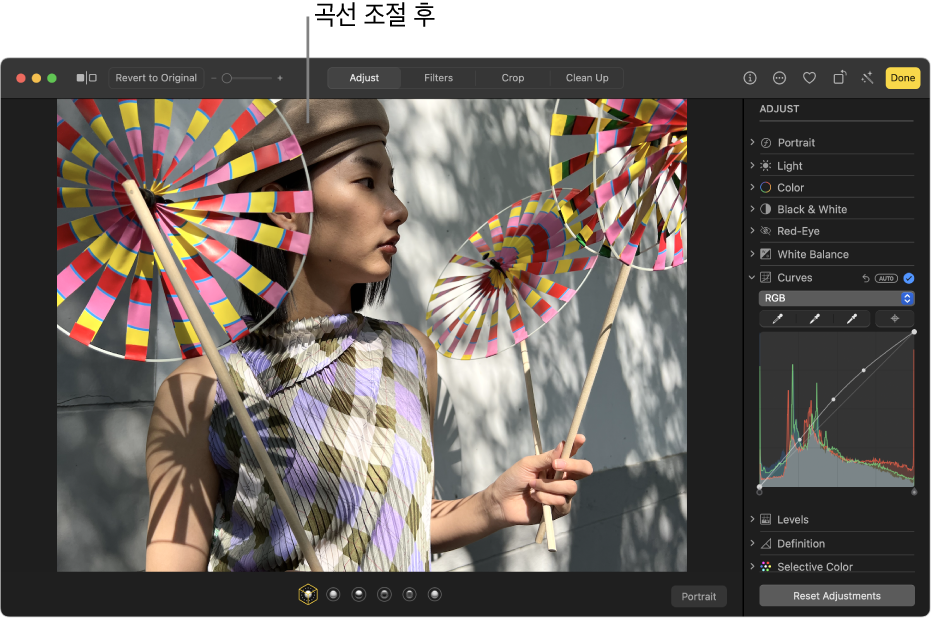Click the Done button
The height and width of the screenshot is (620, 931).
(903, 78)
